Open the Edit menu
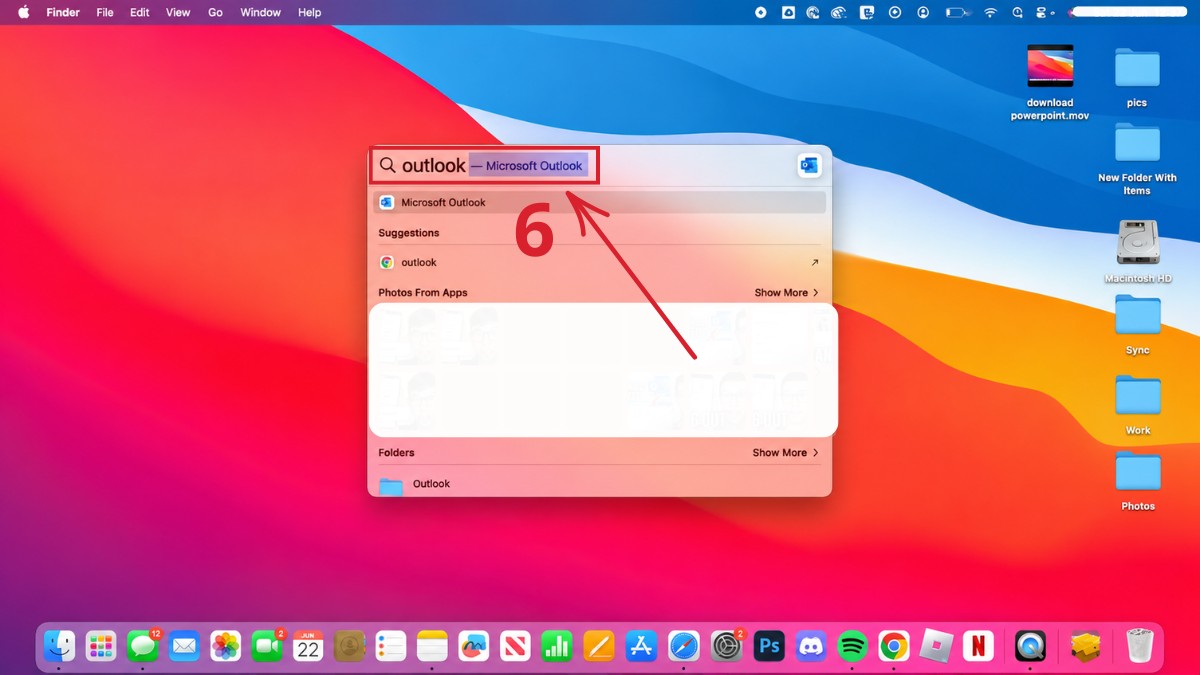This screenshot has height=675, width=1200. point(140,12)
